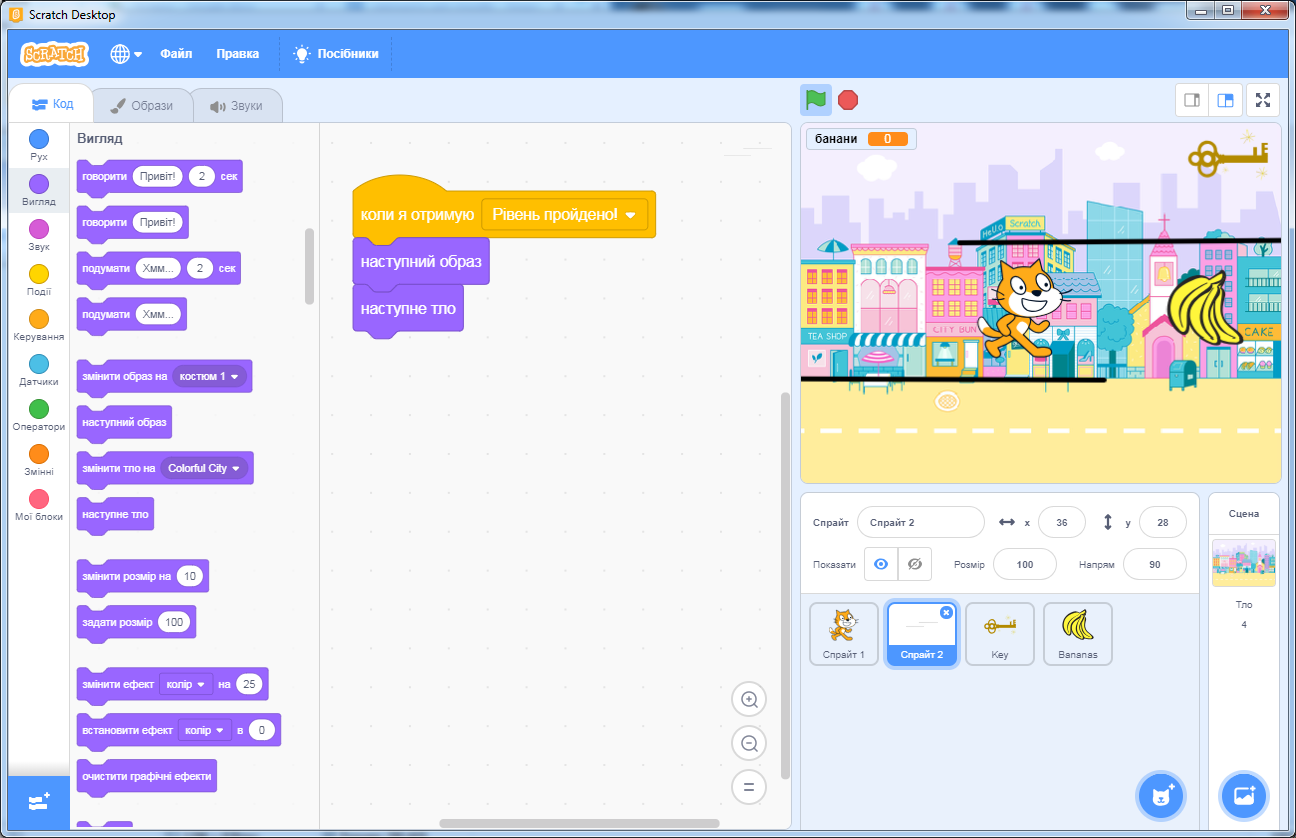
Task: Select the Керування blocks category
Action: (39, 325)
